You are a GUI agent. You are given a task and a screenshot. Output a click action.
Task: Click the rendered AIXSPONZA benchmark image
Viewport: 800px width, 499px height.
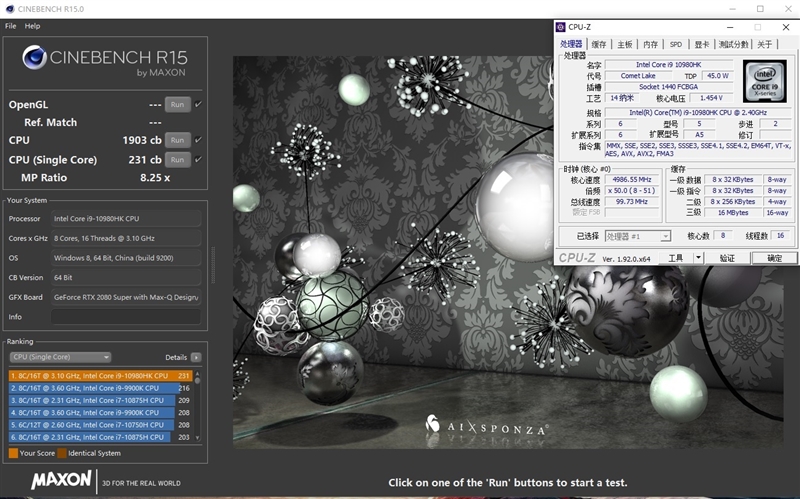pyautogui.click(x=508, y=252)
